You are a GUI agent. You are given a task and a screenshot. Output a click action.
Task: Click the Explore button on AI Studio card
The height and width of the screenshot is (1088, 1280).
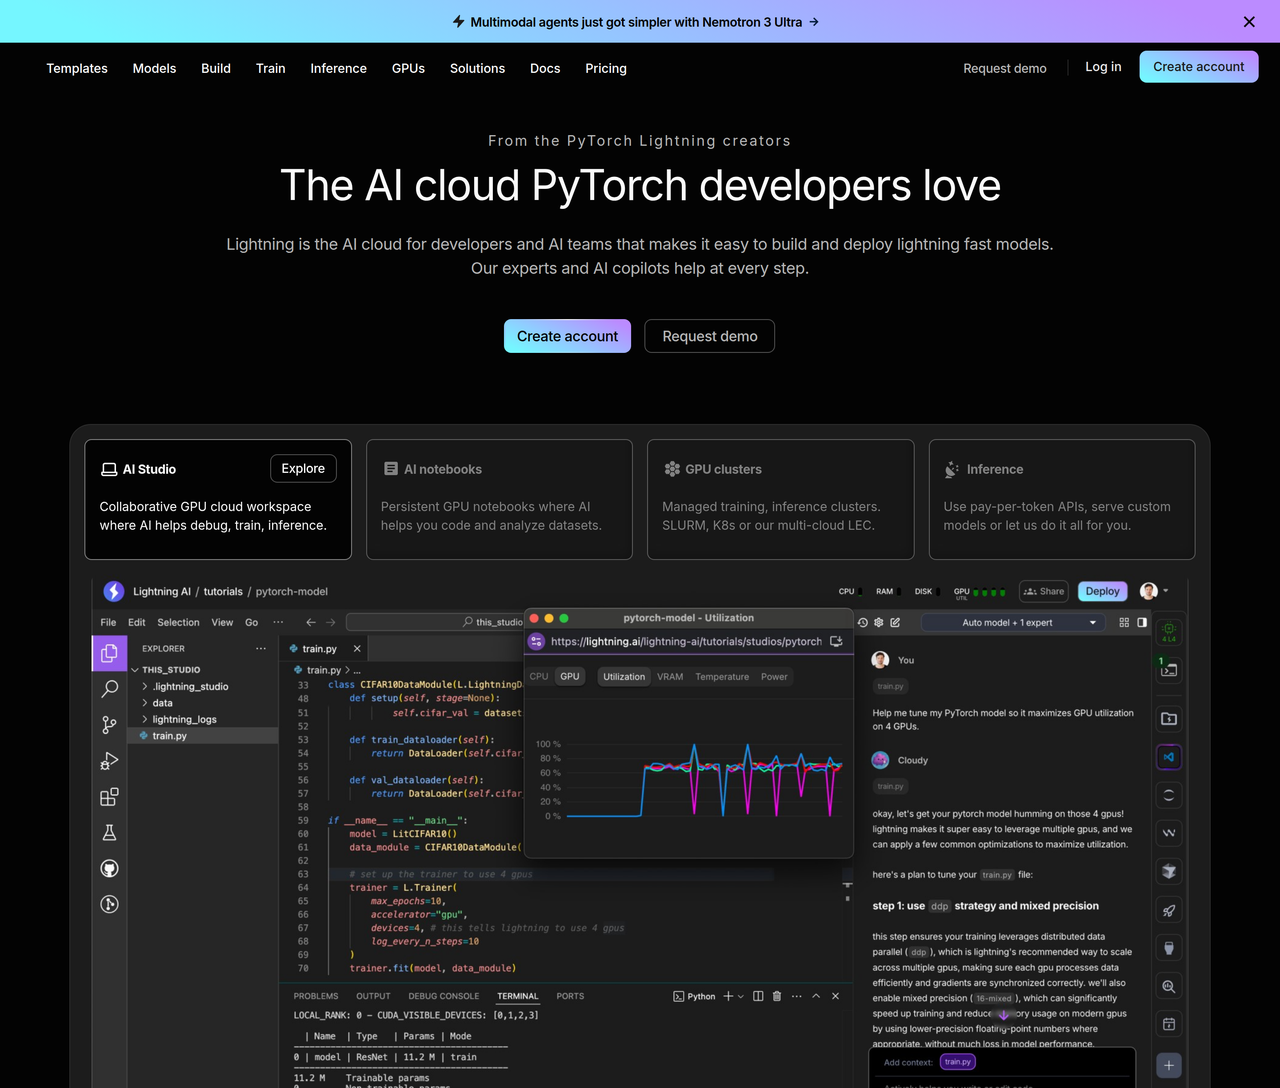click(x=303, y=468)
